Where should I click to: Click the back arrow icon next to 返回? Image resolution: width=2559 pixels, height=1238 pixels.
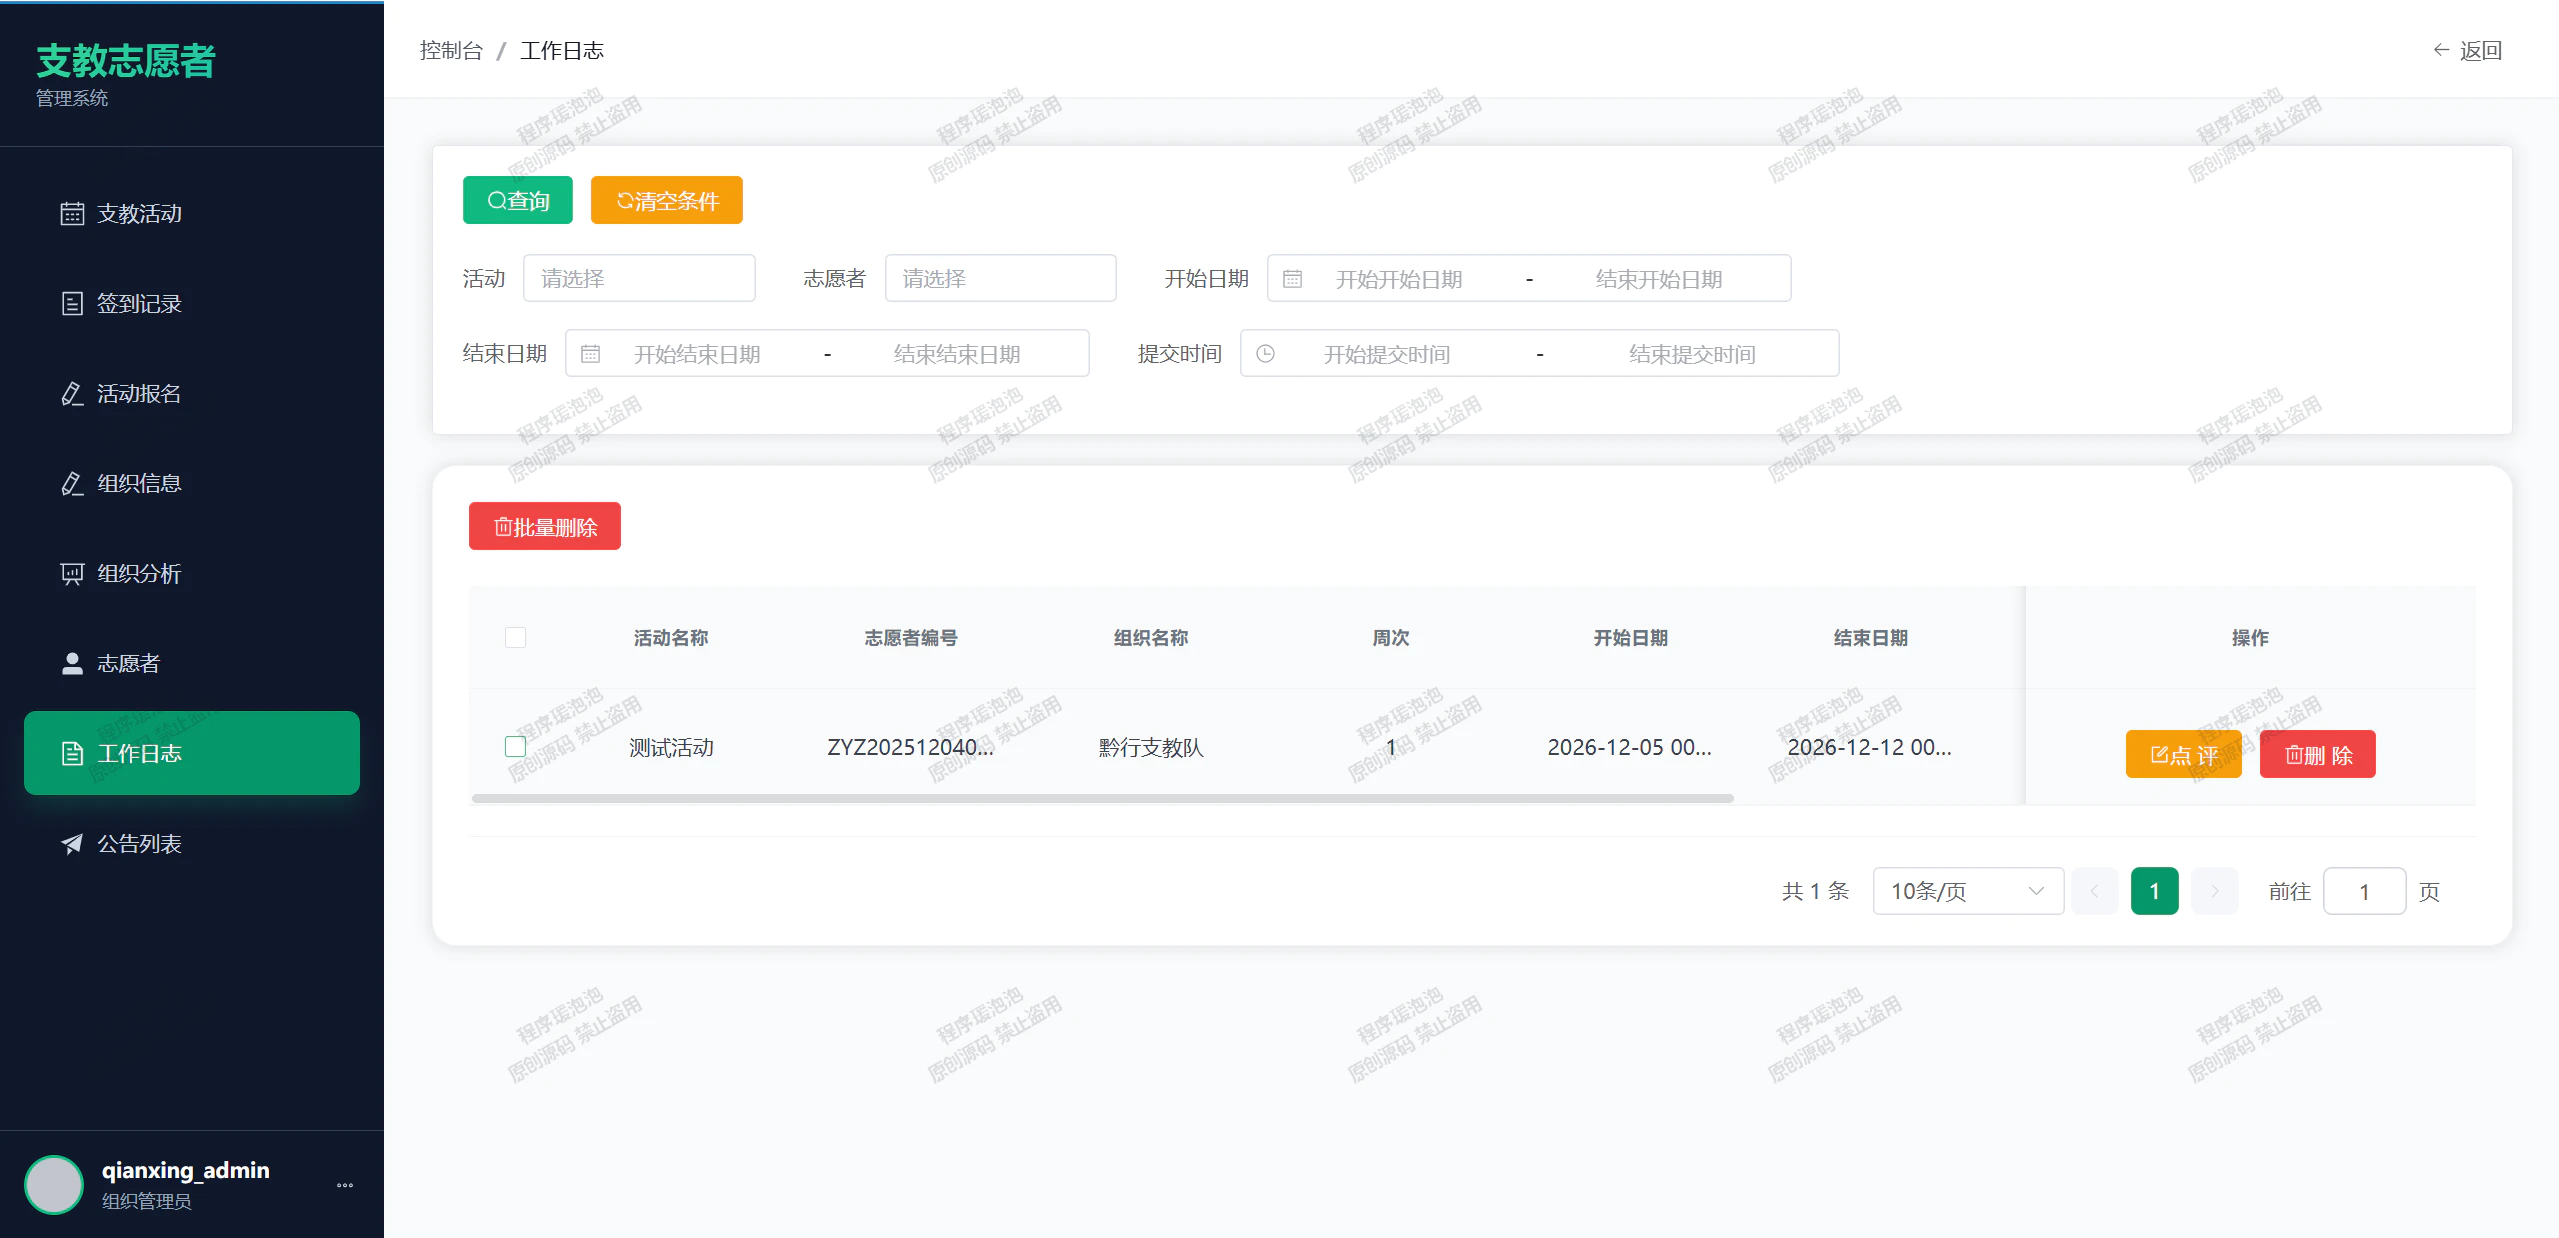coord(2441,50)
